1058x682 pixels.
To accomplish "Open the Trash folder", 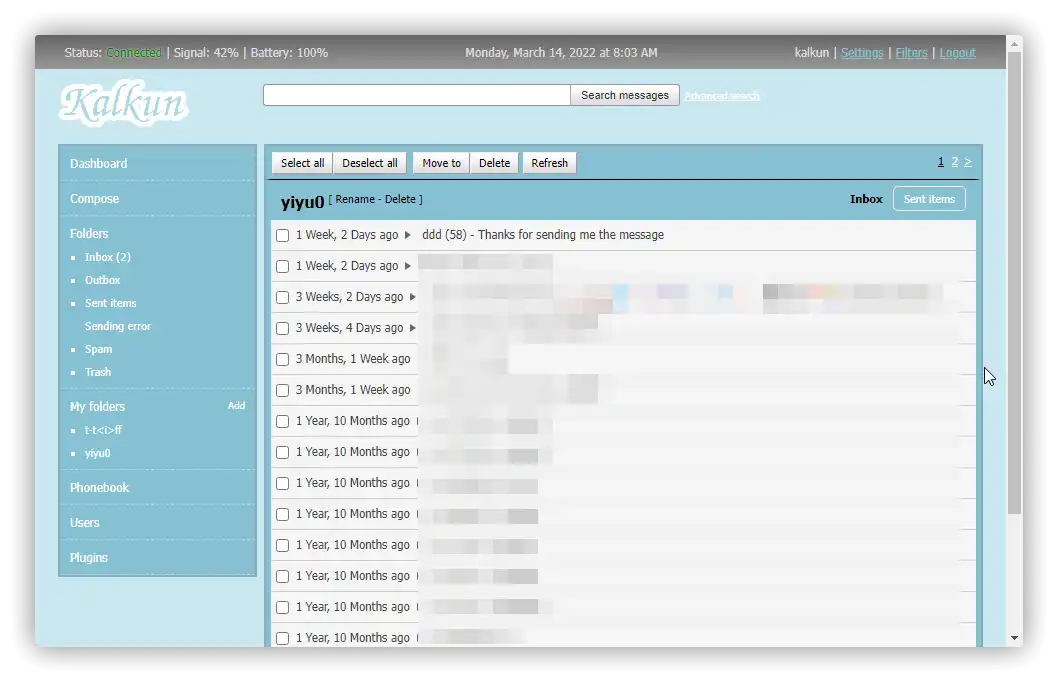I will (98, 372).
